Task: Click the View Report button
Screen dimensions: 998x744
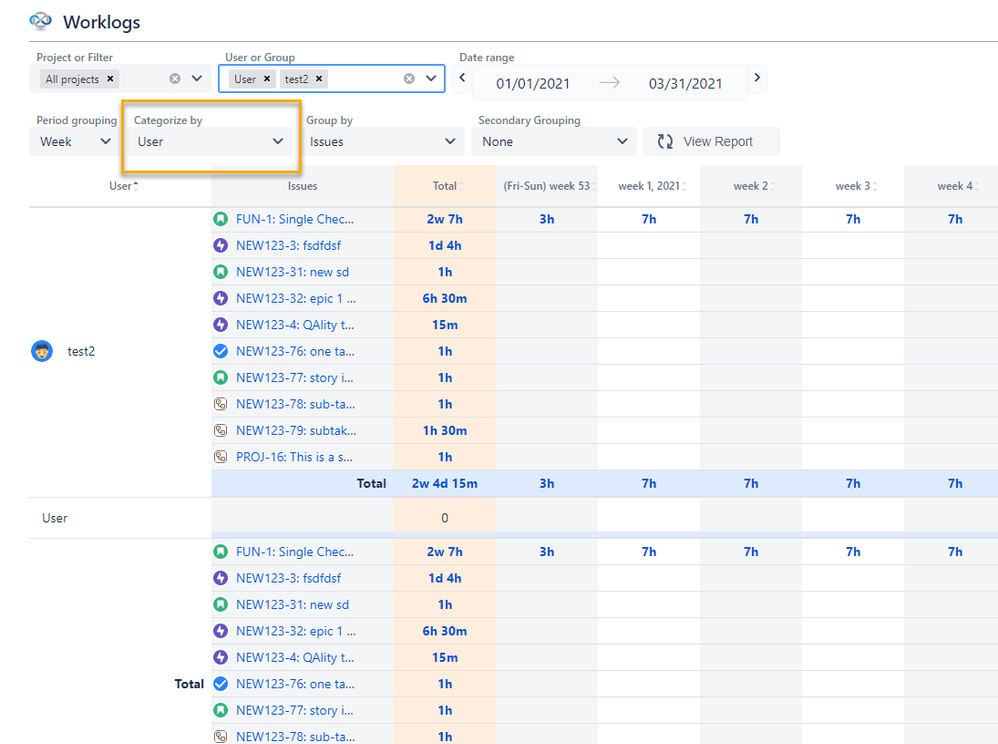Action: pyautogui.click(x=711, y=141)
